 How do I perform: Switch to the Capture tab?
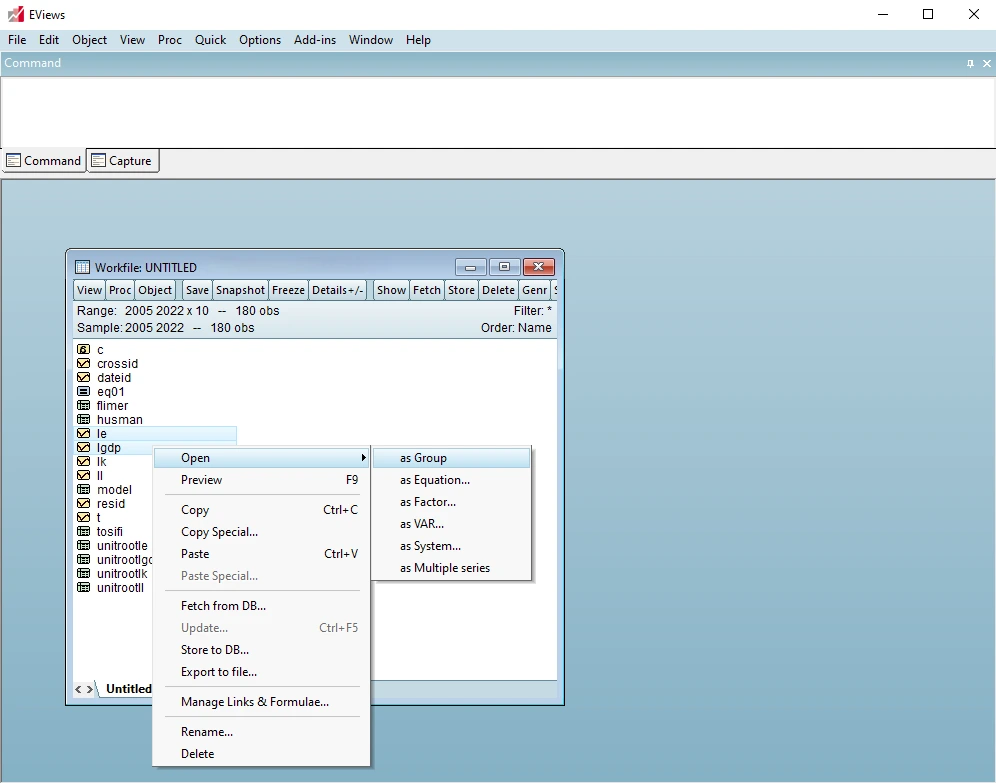pyautogui.click(x=123, y=161)
